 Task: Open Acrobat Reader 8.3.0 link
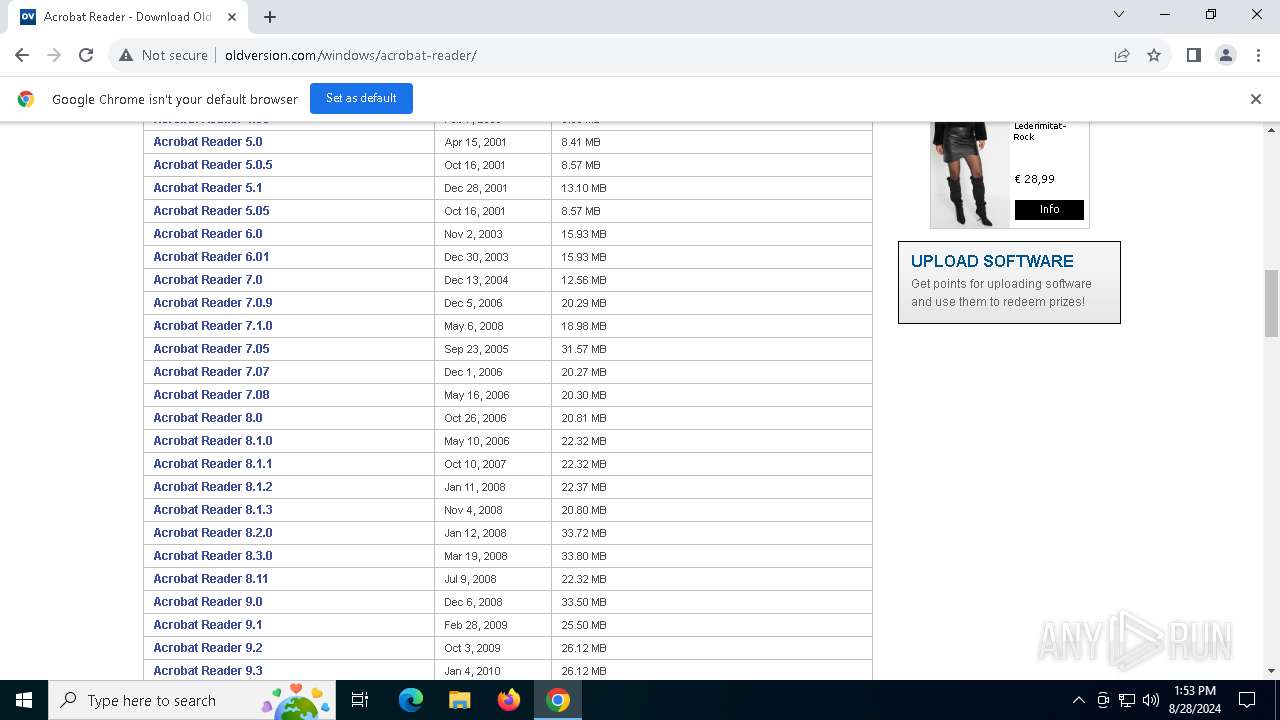(213, 556)
